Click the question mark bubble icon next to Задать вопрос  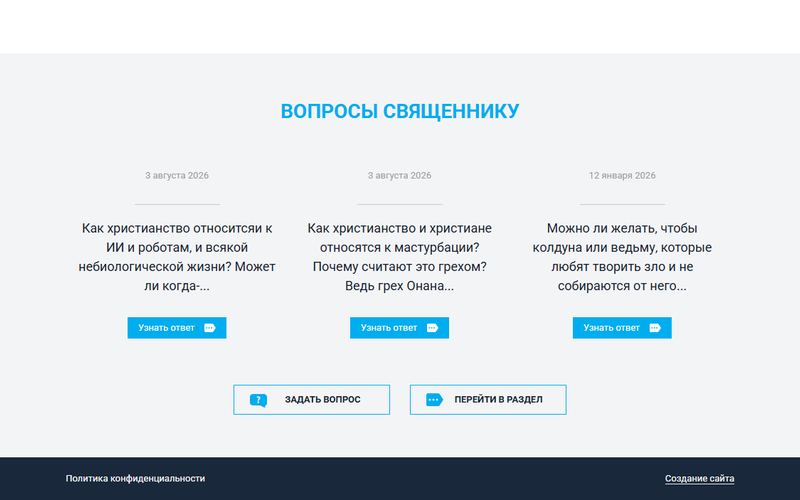259,401
